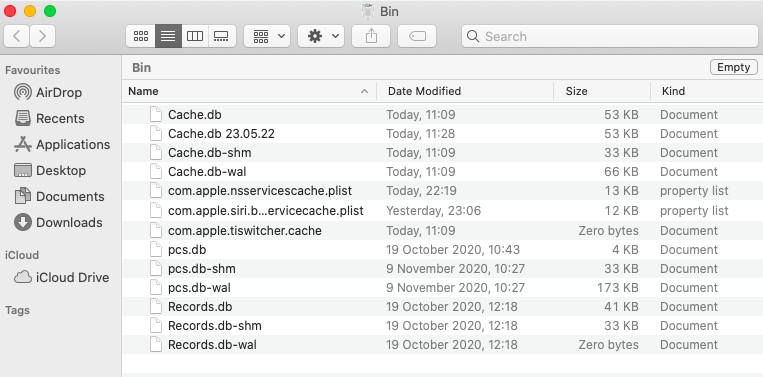Click the Empty button
Viewport: 763px width, 377px height.
pos(734,67)
